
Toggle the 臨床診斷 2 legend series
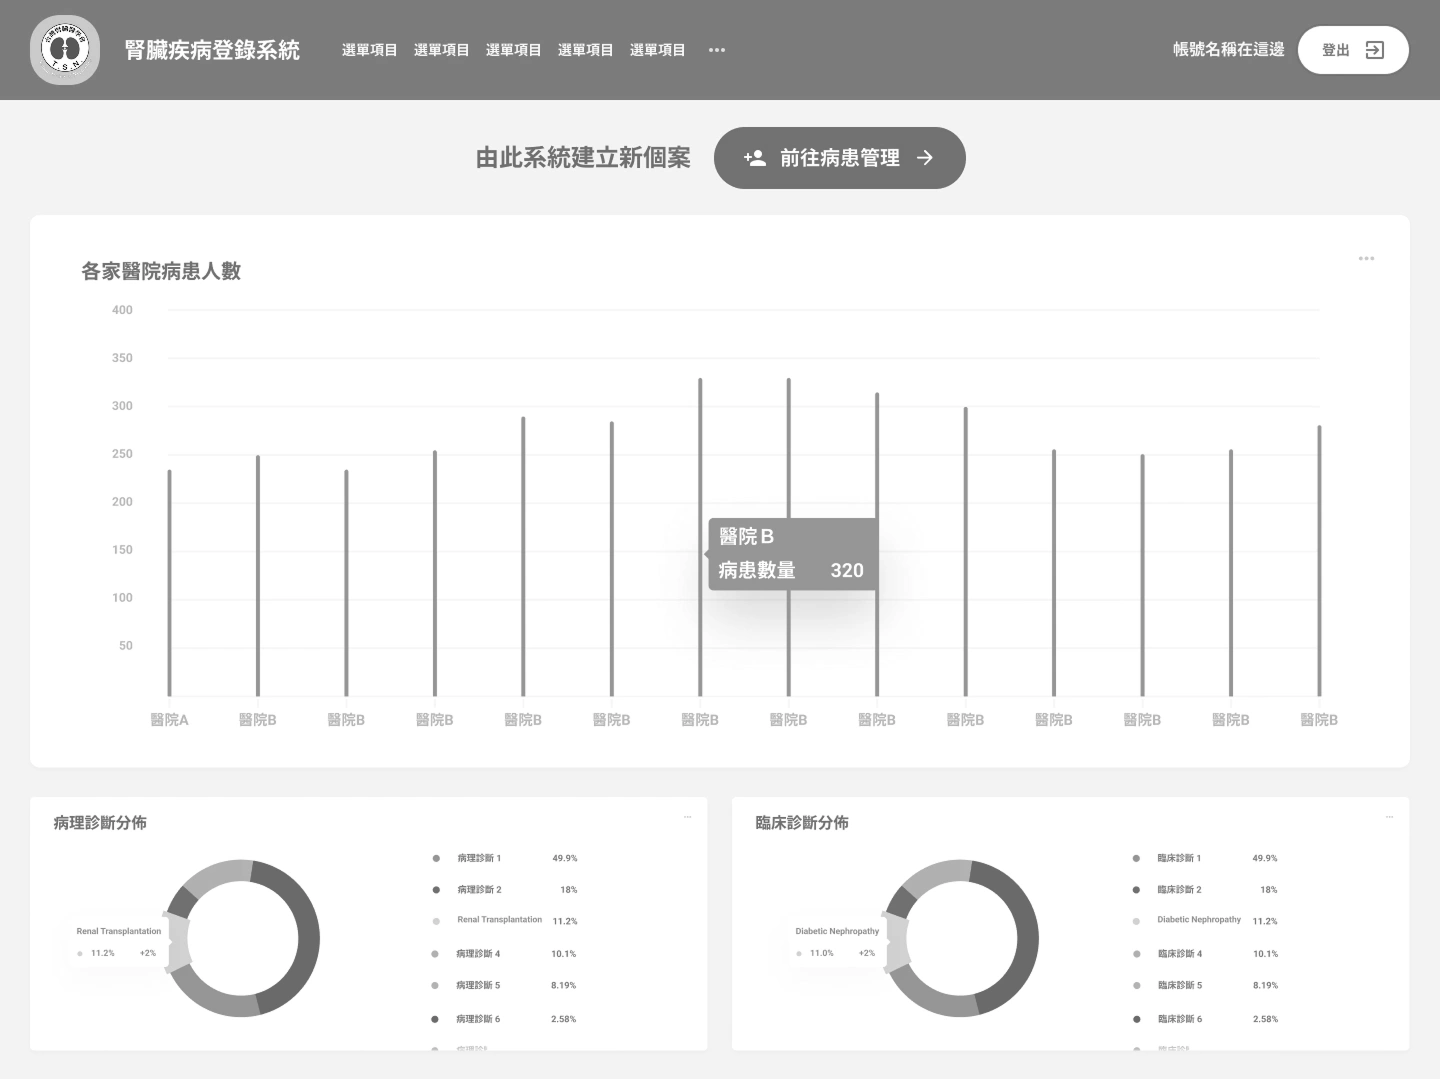click(x=1179, y=890)
